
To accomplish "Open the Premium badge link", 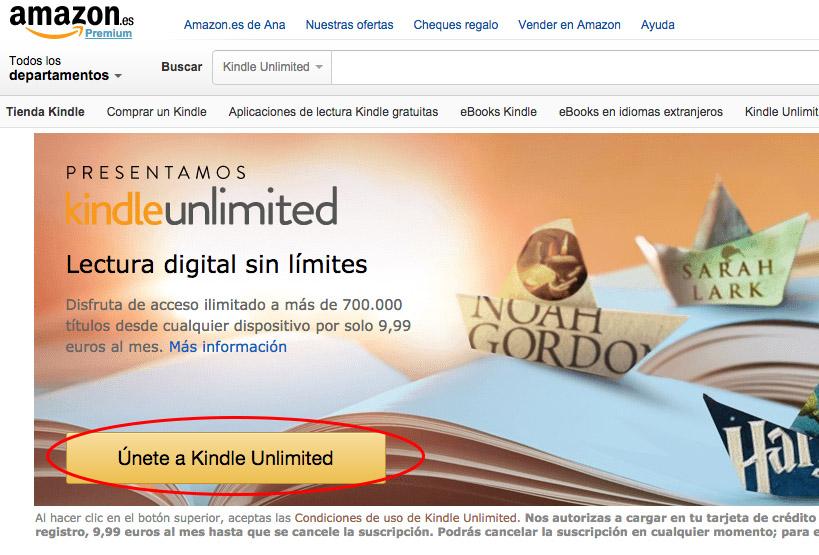I will point(108,33).
